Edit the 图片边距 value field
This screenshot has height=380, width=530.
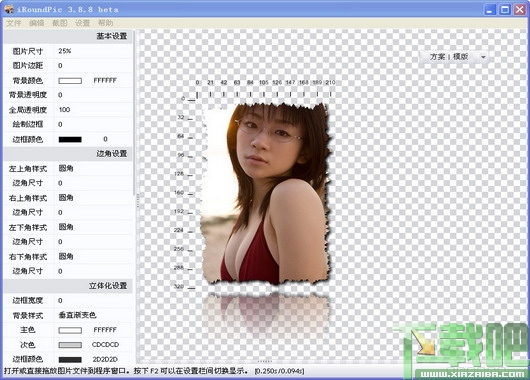pyautogui.click(x=93, y=66)
